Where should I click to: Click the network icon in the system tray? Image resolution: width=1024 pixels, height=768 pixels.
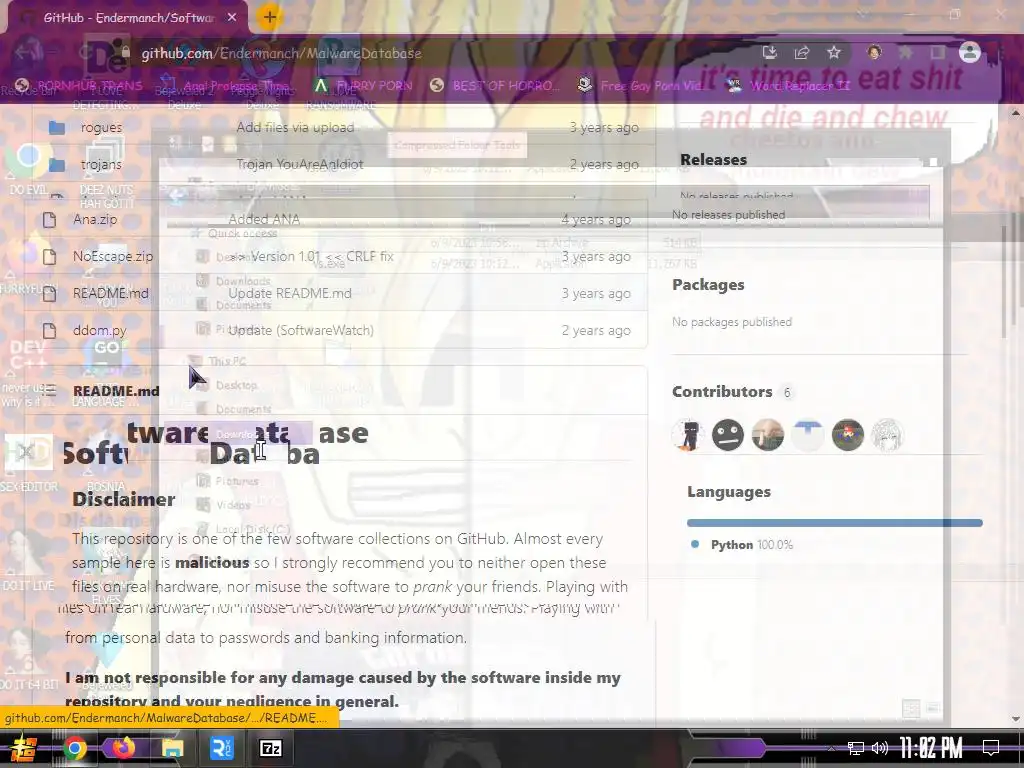[x=856, y=748]
